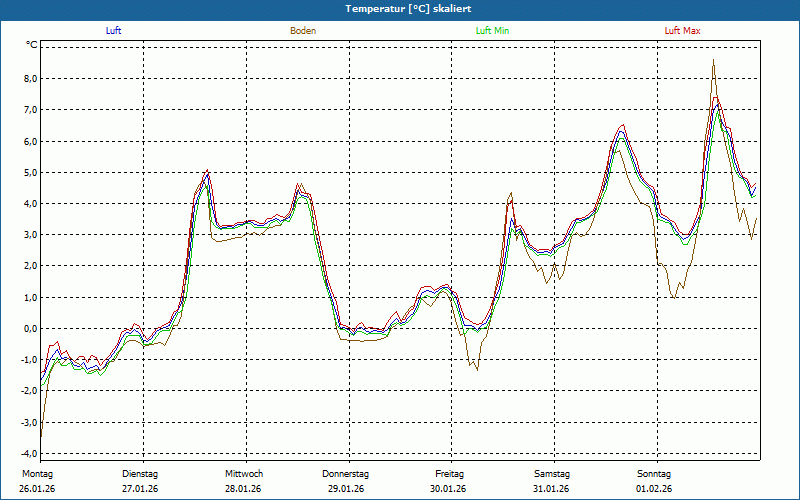
Task: Select the 'Donnerstag' day label
Action: (346, 473)
